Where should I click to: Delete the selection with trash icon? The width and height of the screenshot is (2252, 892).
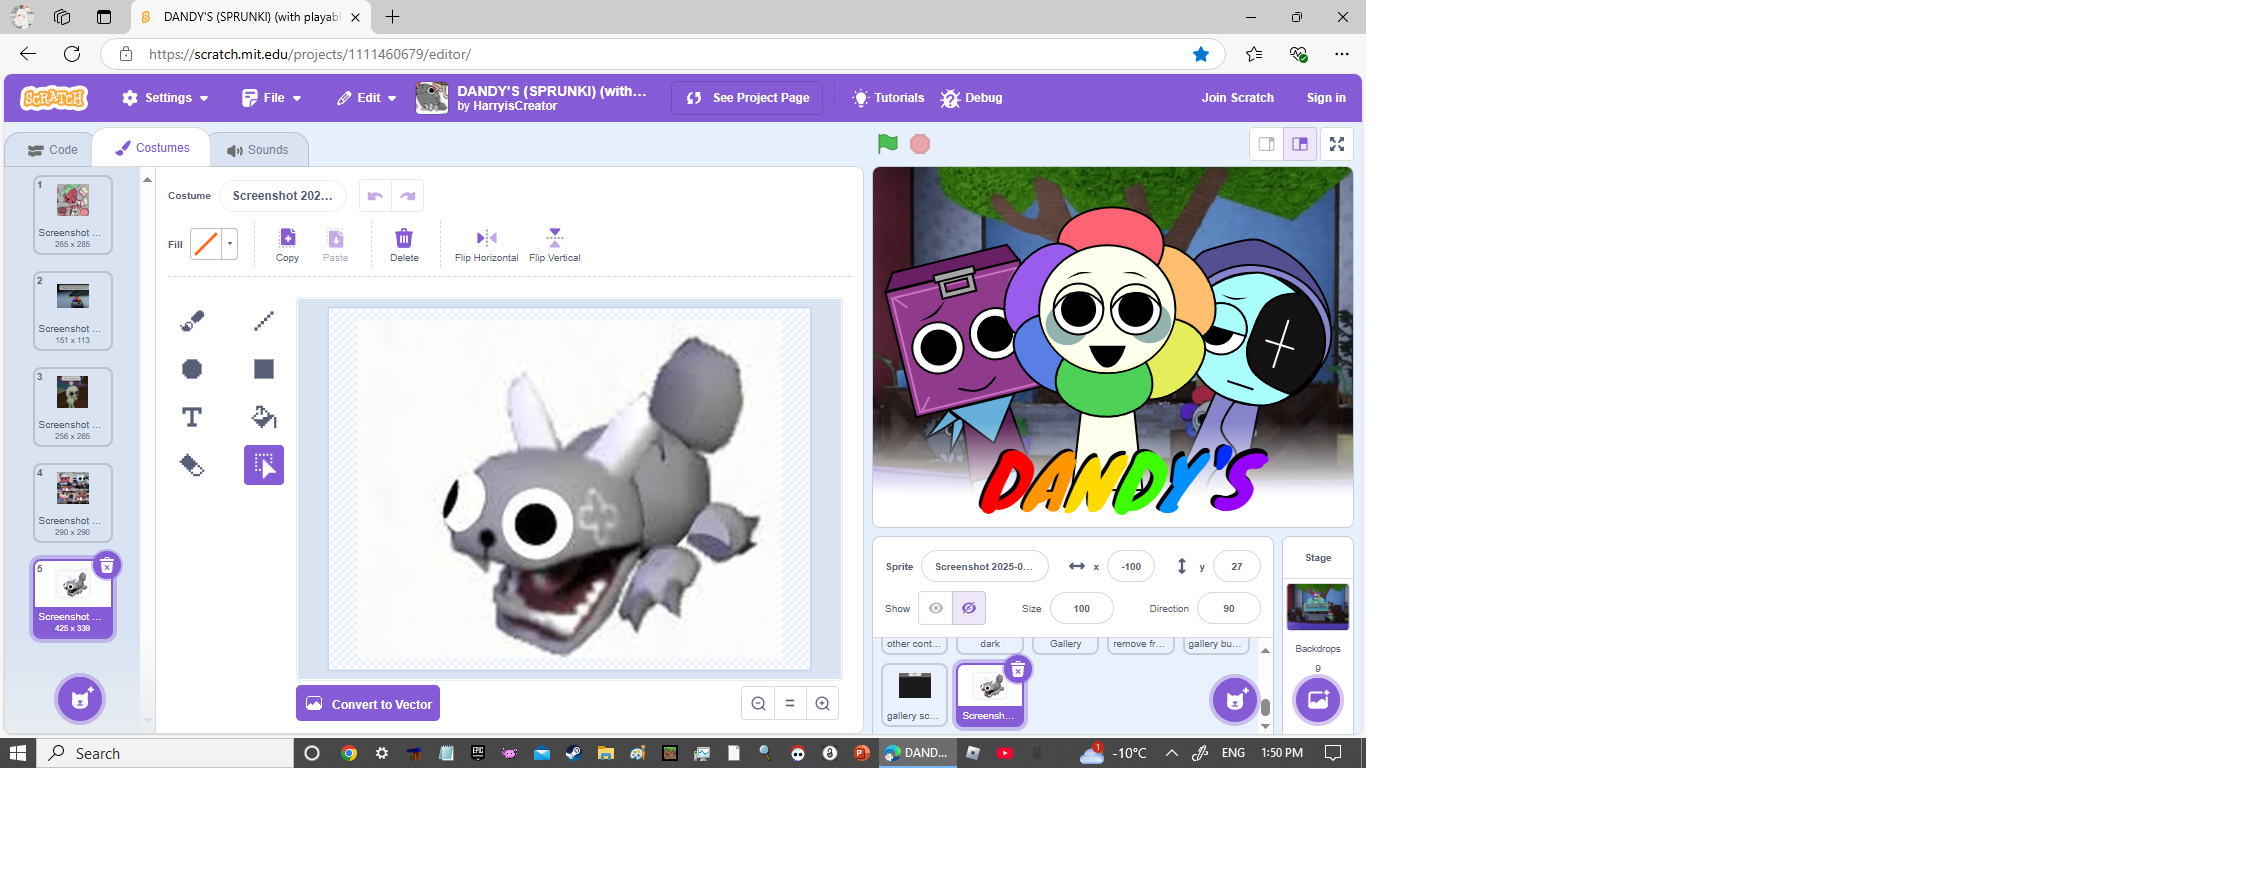click(x=404, y=244)
